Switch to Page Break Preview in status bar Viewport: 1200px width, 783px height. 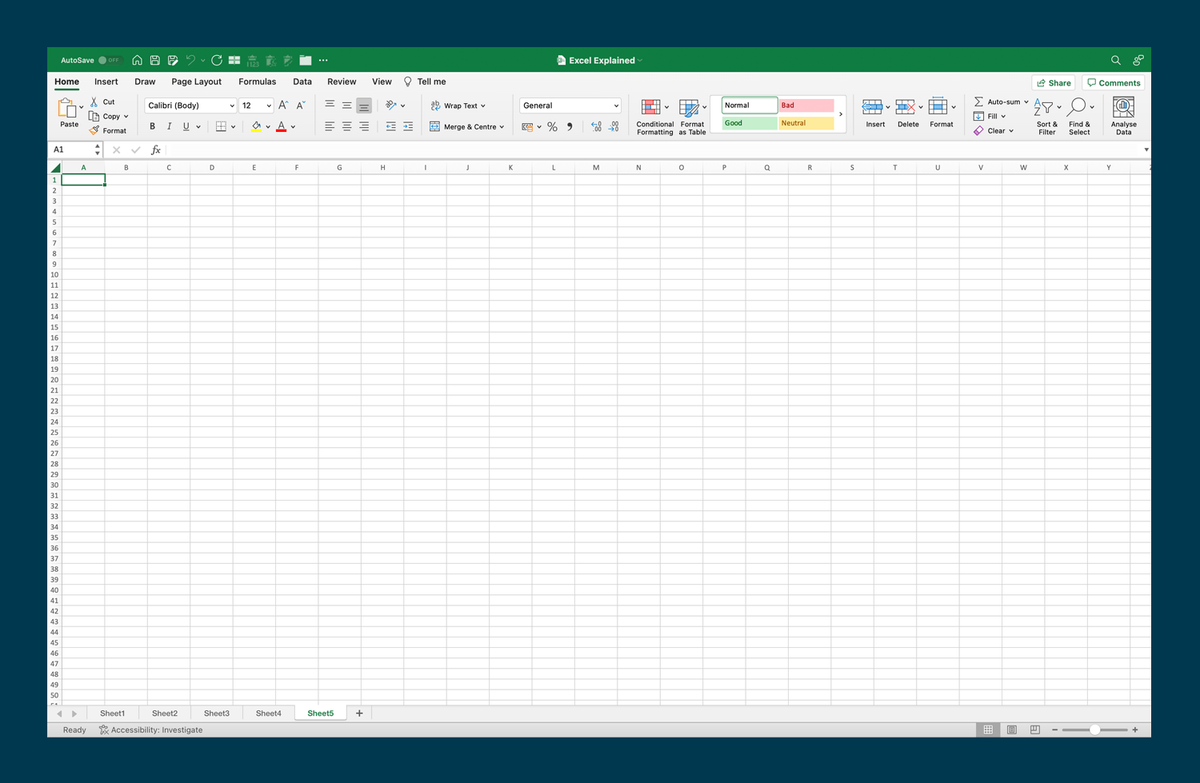click(1035, 730)
